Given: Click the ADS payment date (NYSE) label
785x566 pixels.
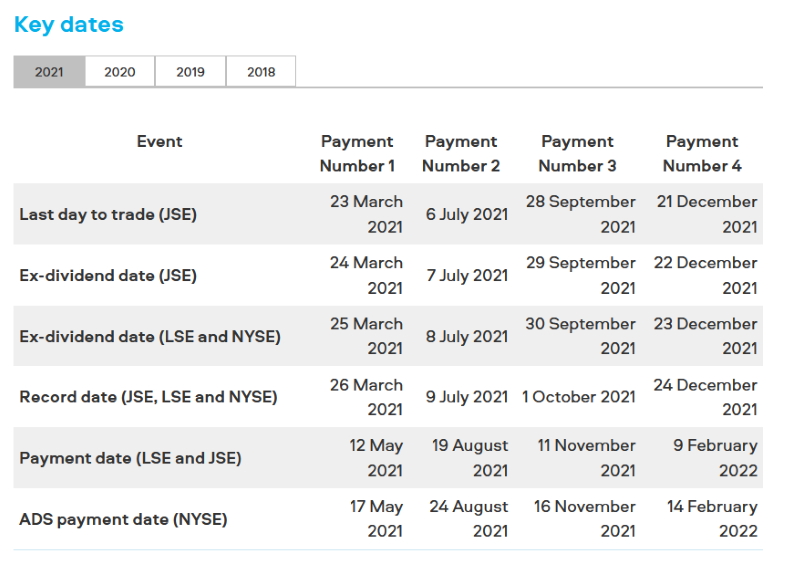Looking at the screenshot, I should pyautogui.click(x=123, y=519).
